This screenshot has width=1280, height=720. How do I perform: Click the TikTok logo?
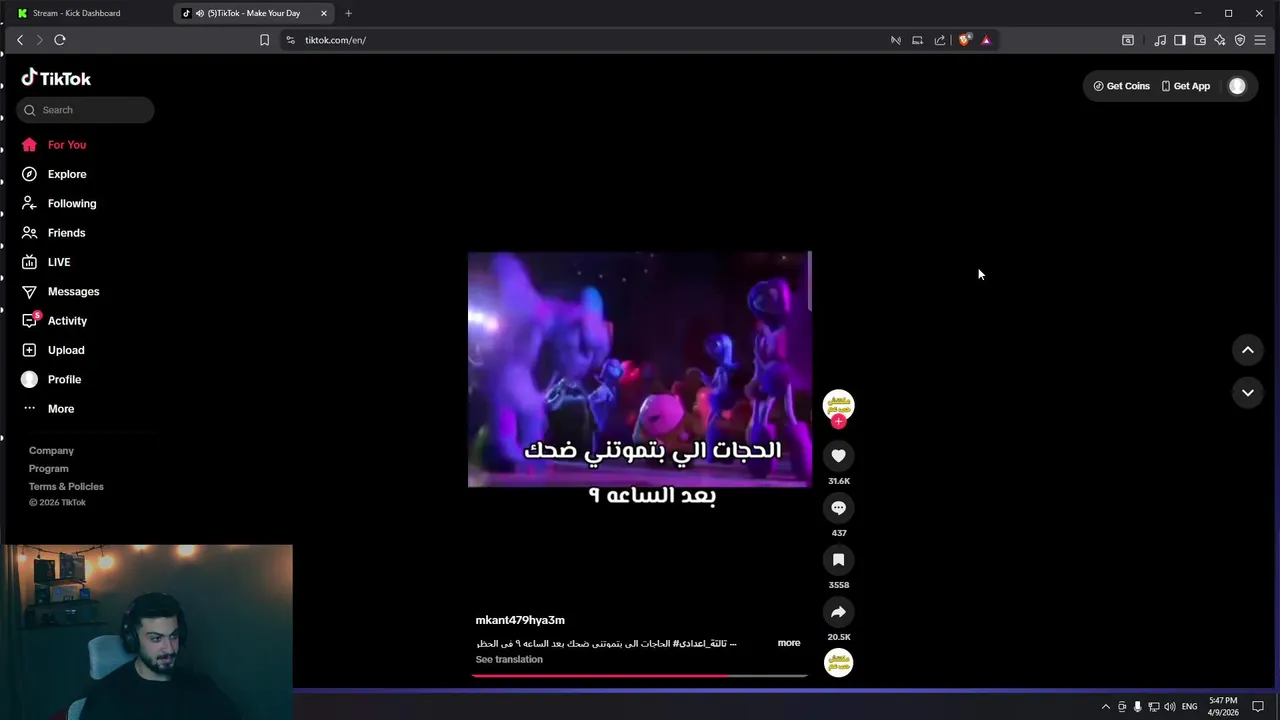[x=56, y=78]
